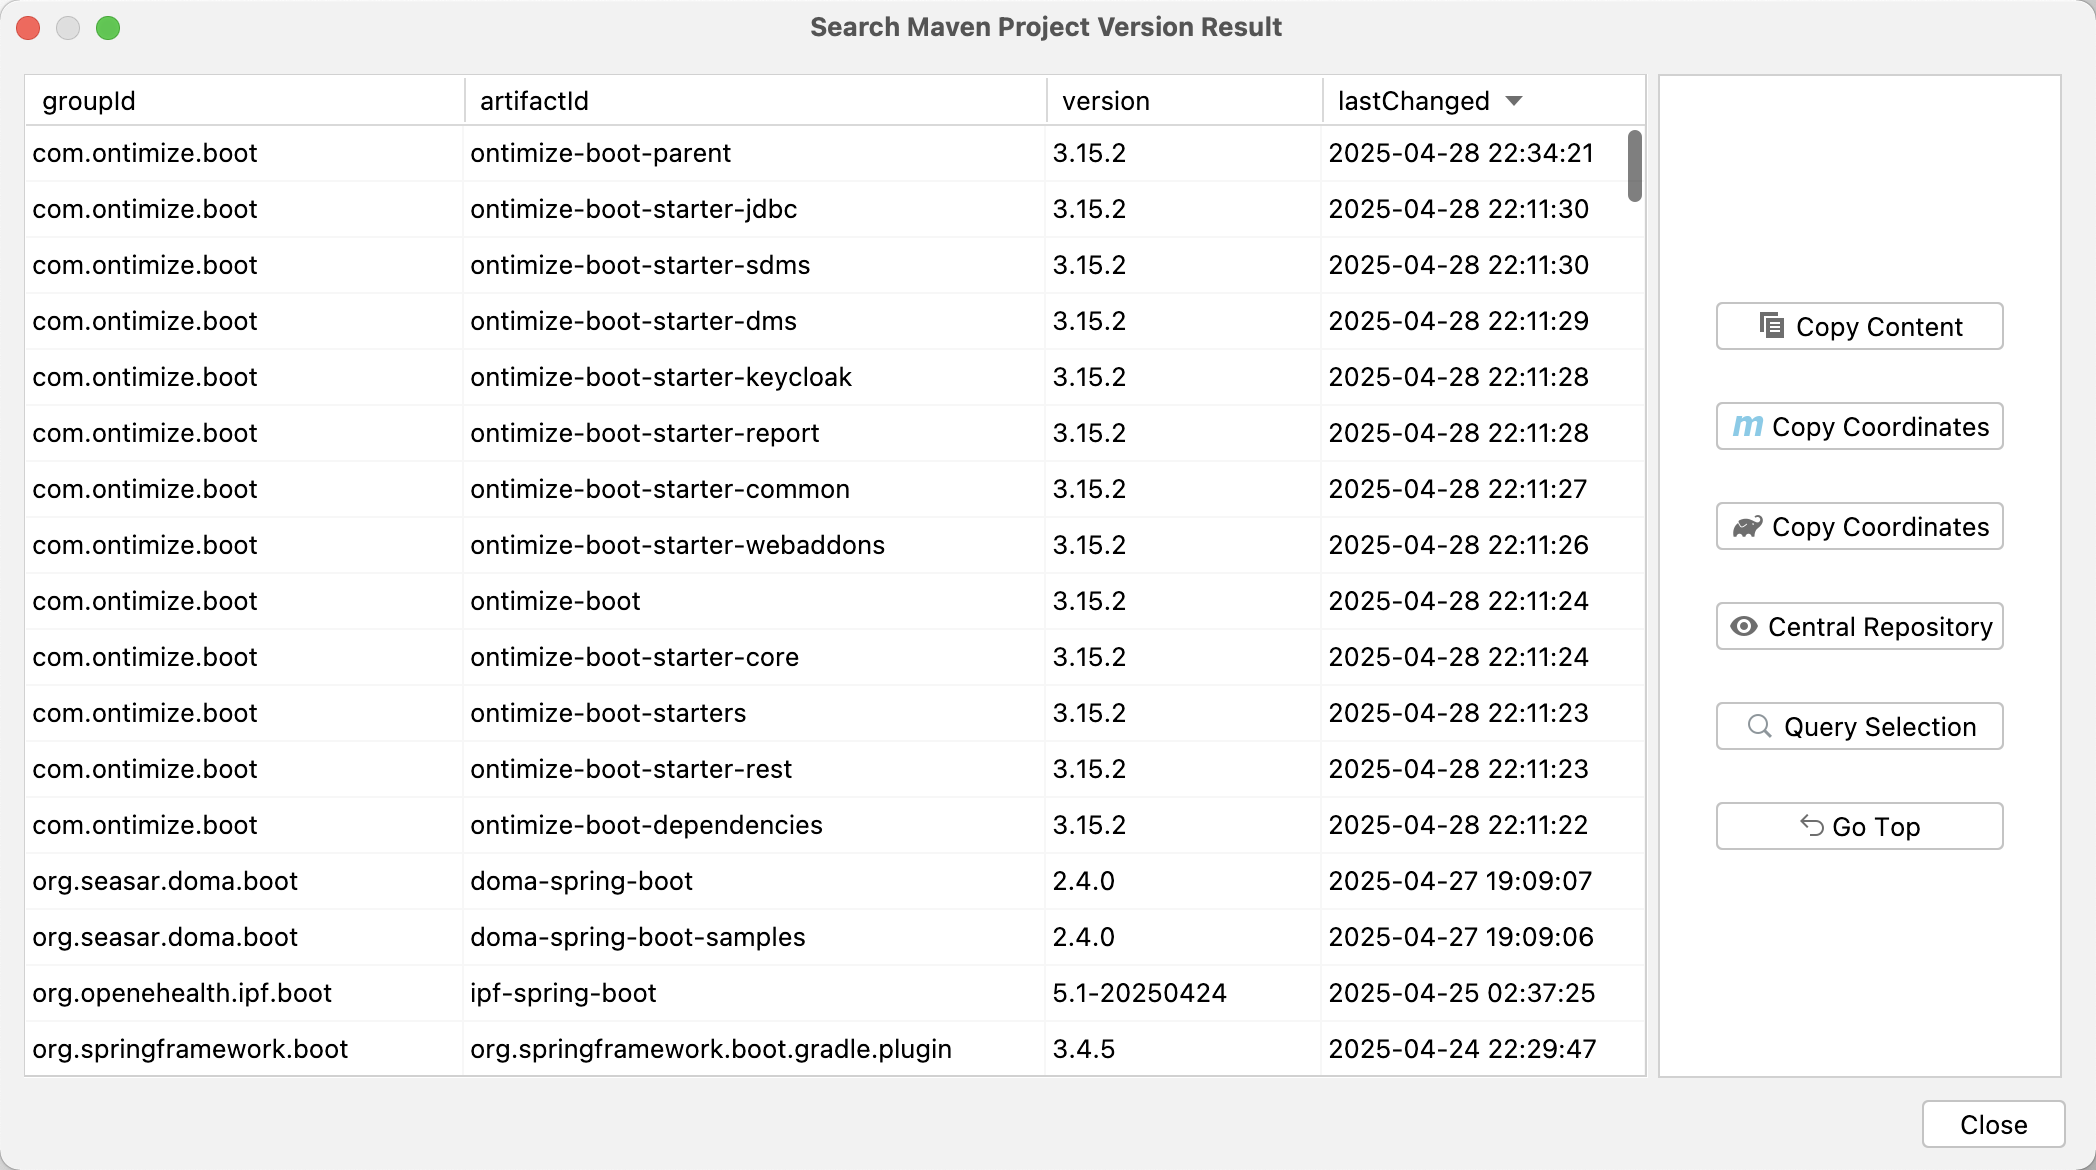Viewport: 2096px width, 1170px height.
Task: Open Central Repository button
Action: tap(1859, 626)
